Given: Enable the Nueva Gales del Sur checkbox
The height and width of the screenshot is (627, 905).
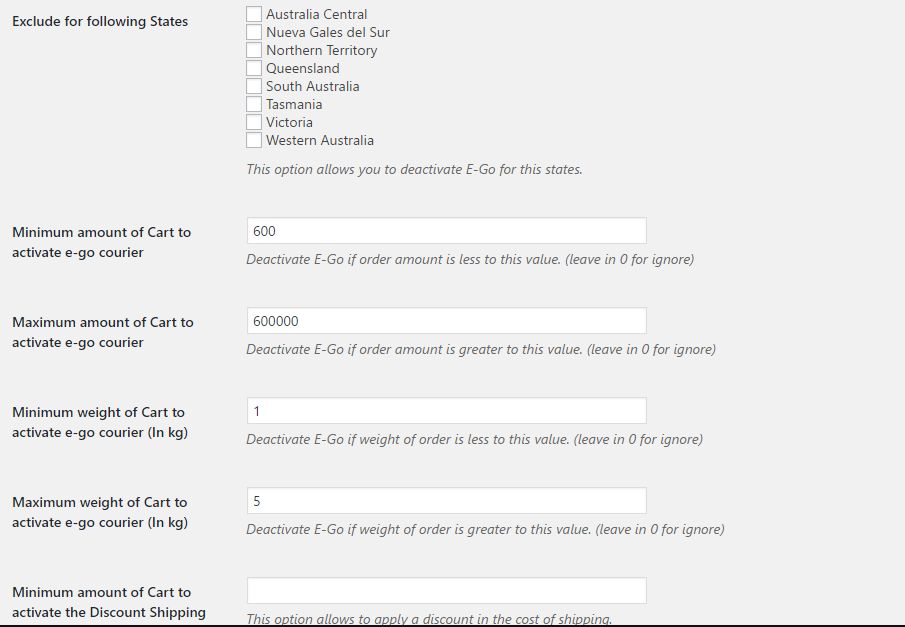Looking at the screenshot, I should [x=254, y=32].
